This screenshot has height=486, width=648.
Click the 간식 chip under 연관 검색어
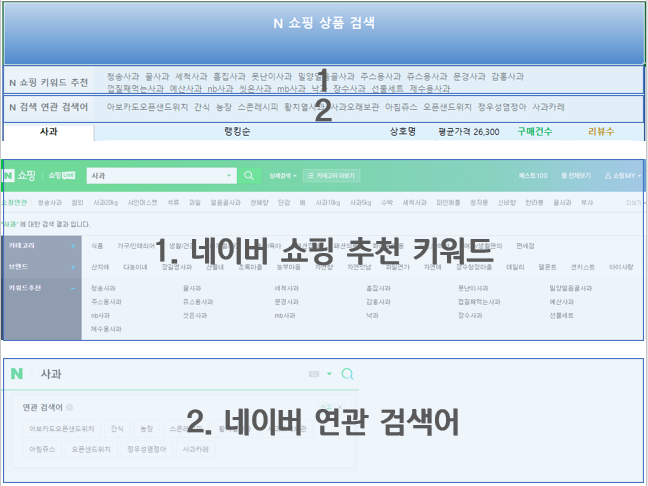(117, 429)
